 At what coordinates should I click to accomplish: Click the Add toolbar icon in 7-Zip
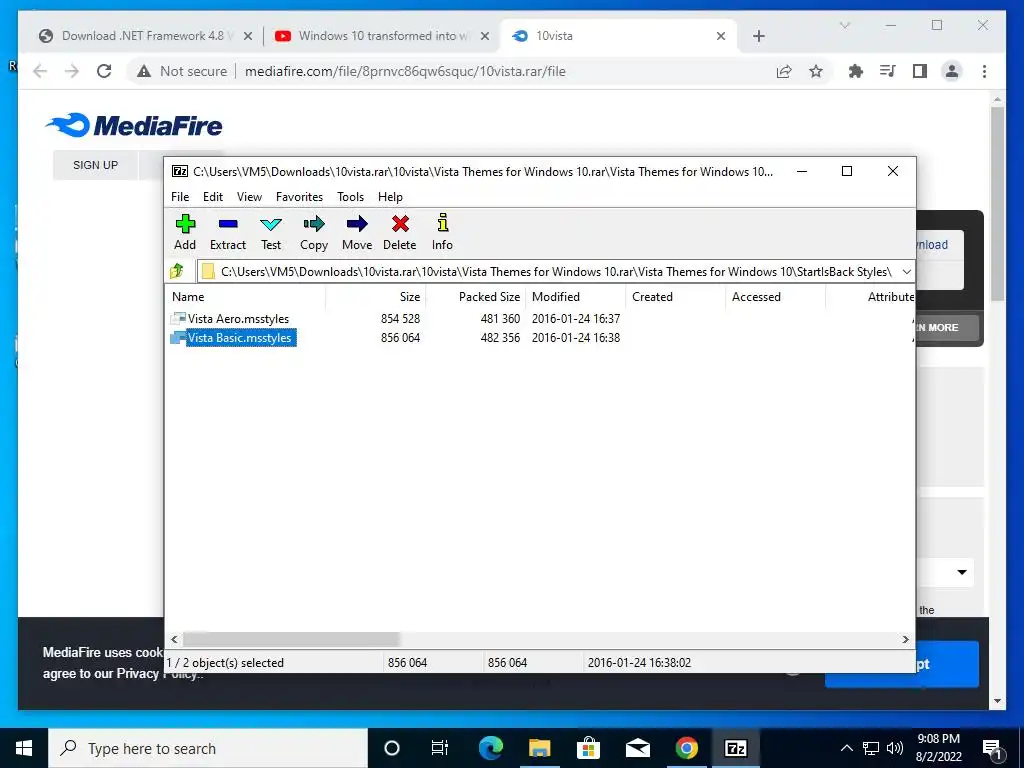tap(185, 232)
